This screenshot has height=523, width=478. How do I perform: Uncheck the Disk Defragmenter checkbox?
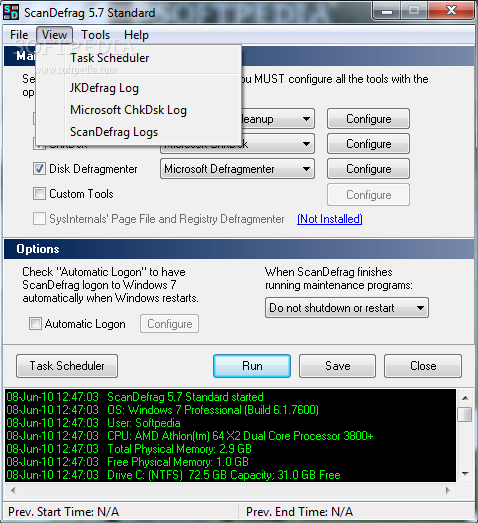tap(39, 169)
